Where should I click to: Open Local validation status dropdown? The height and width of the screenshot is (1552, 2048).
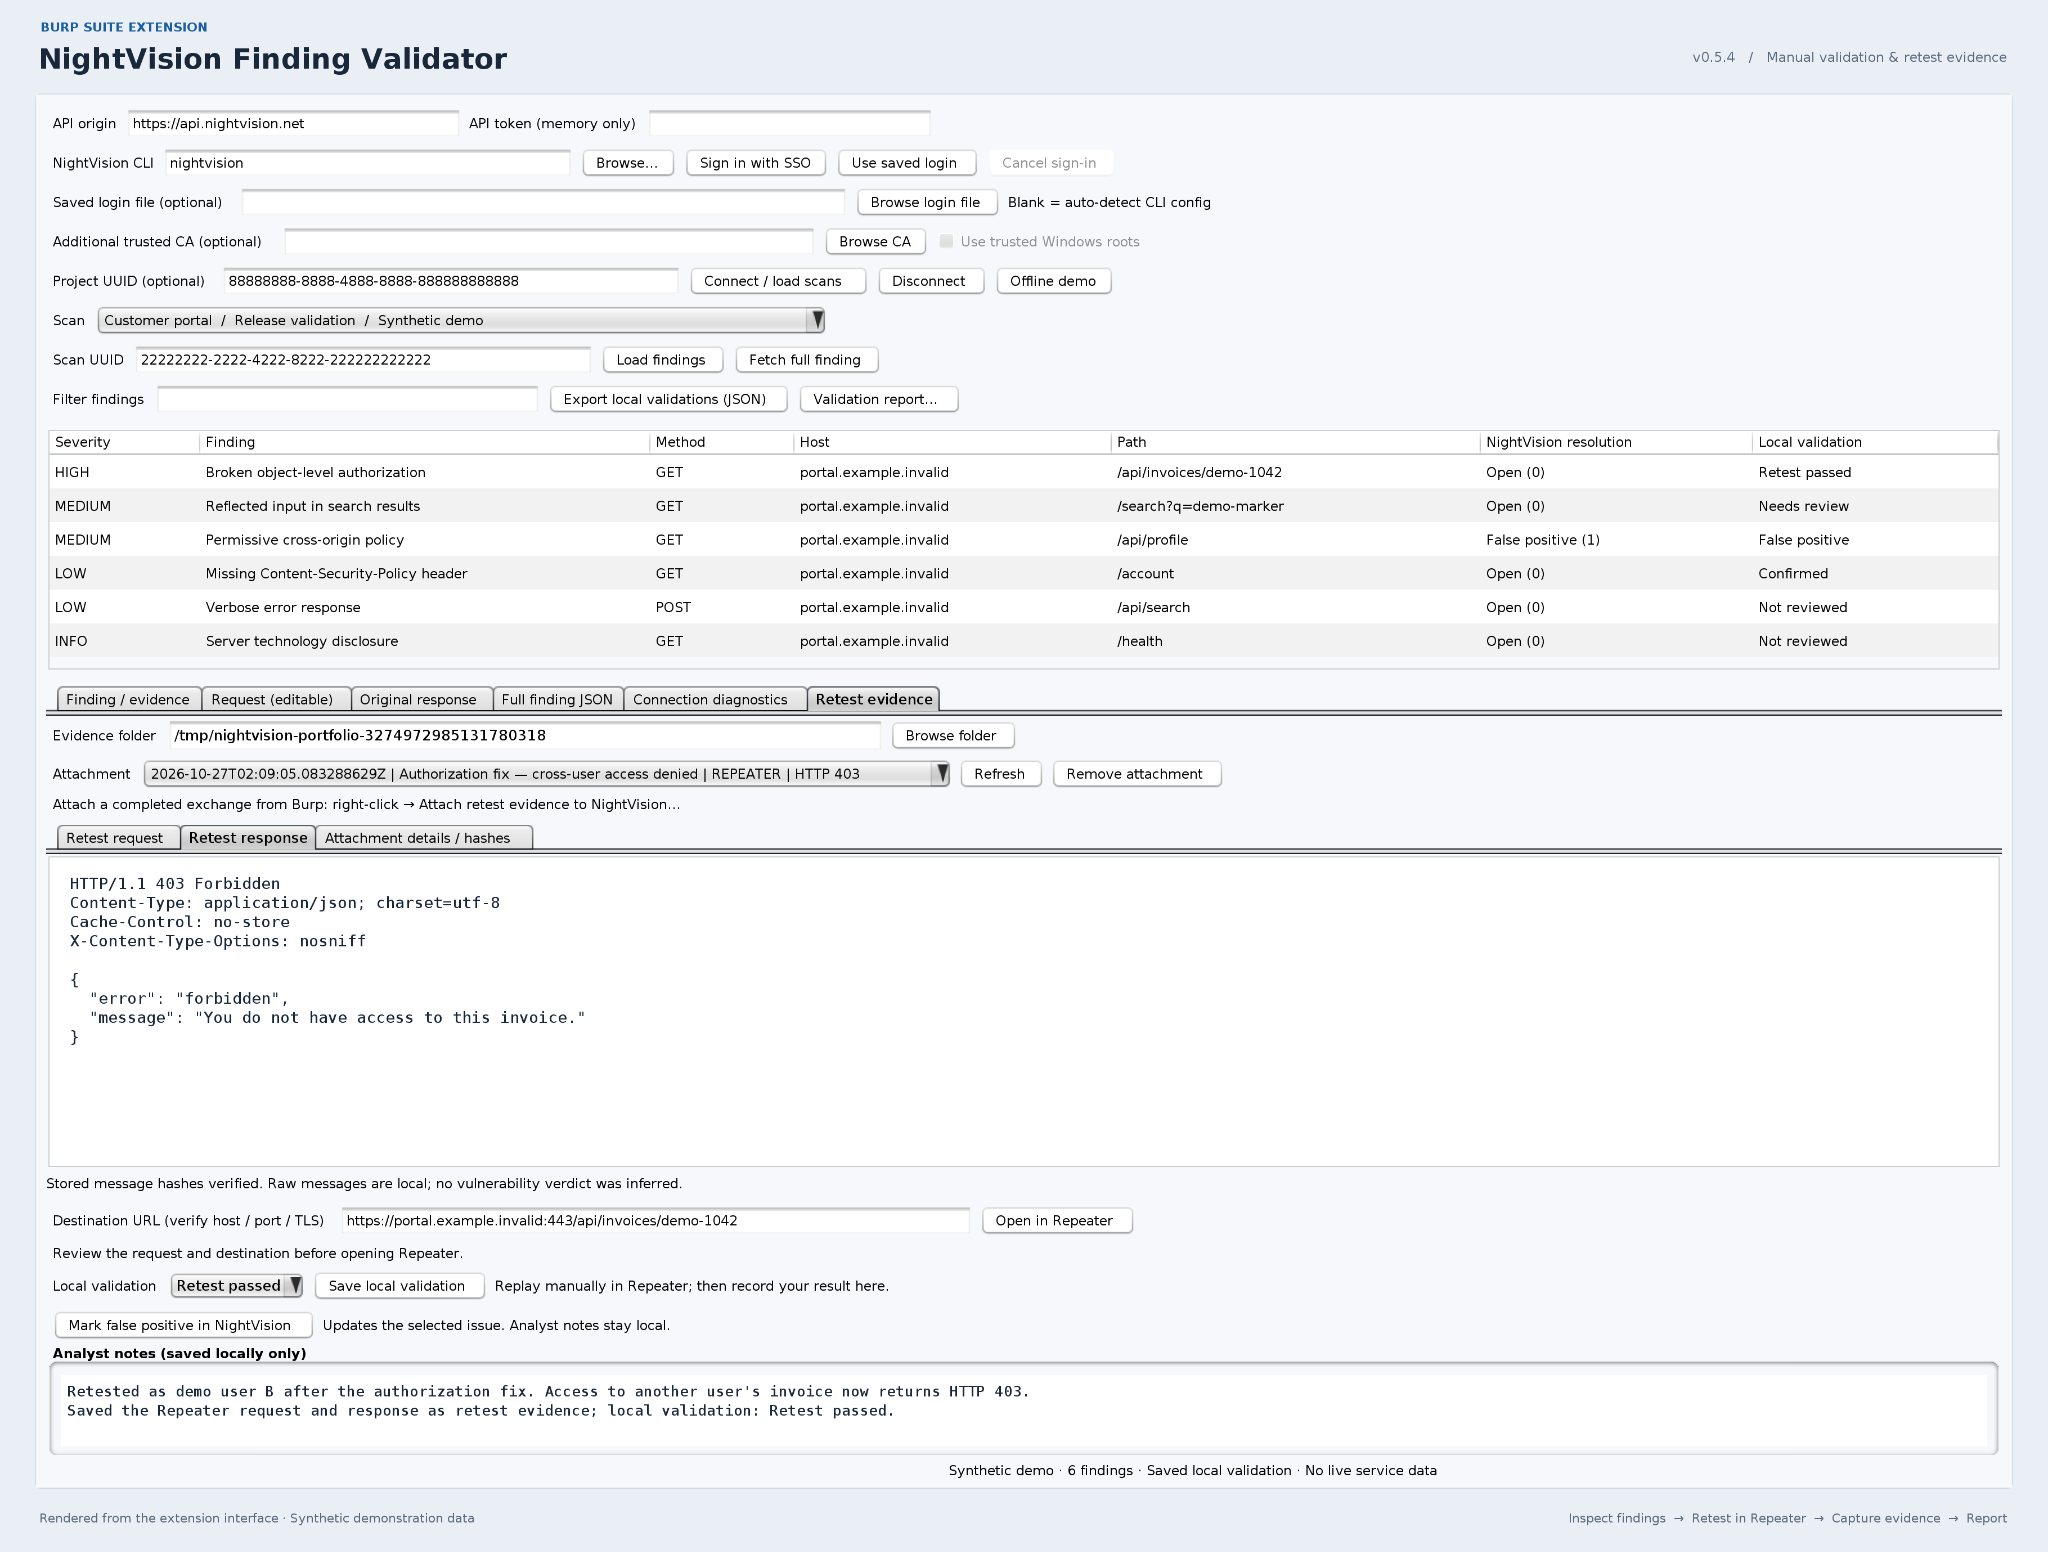[237, 1286]
